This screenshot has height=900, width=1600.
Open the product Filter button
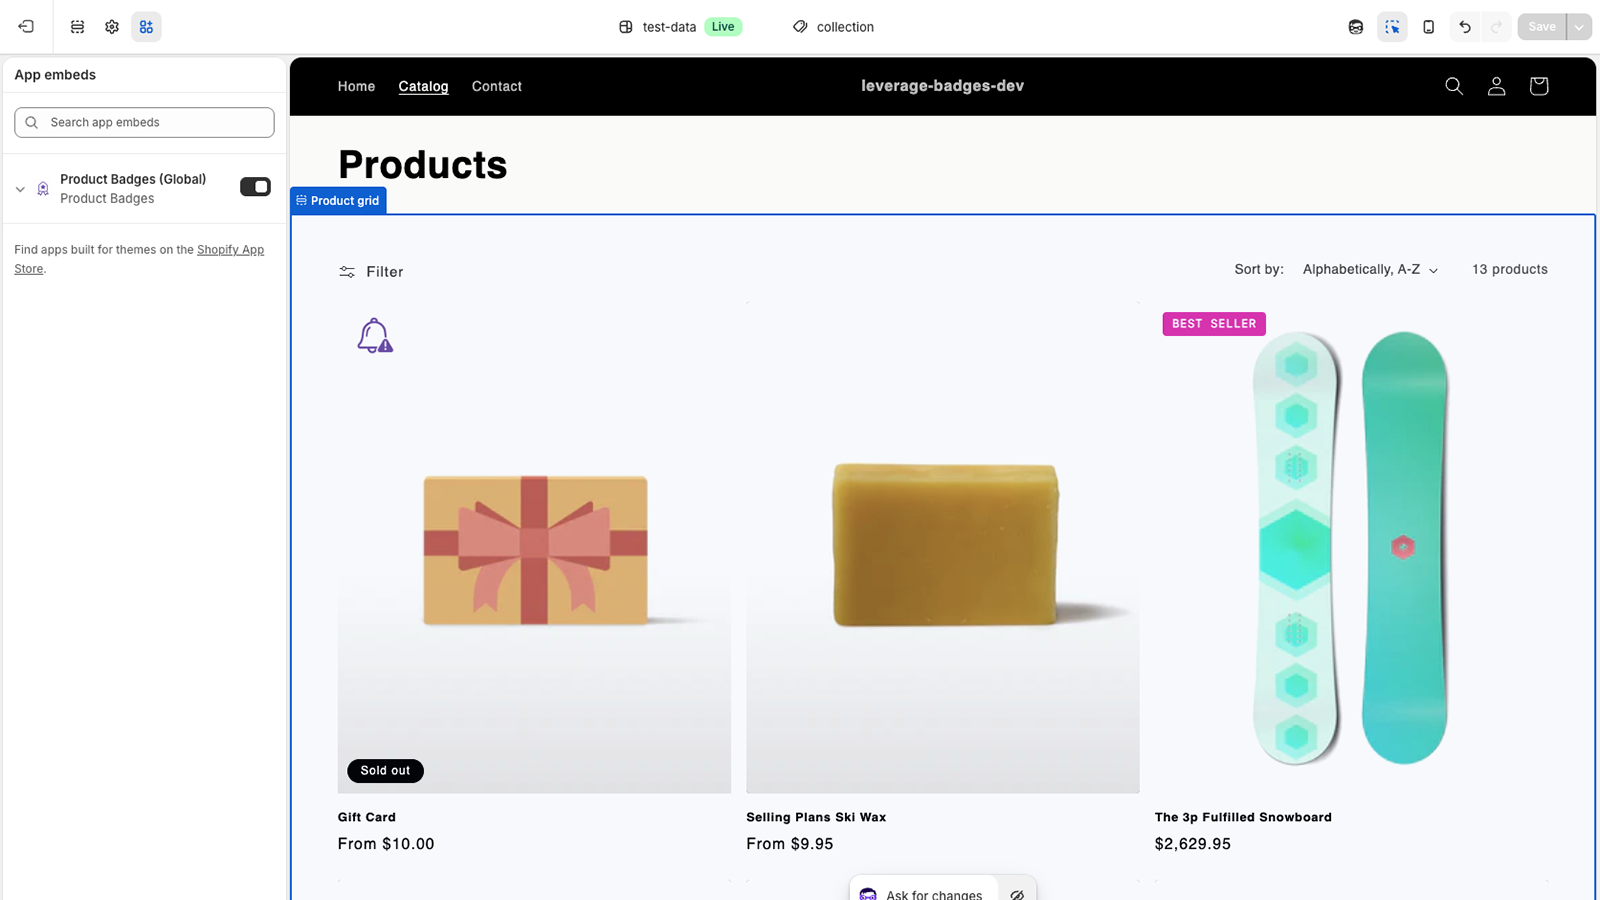tap(371, 272)
